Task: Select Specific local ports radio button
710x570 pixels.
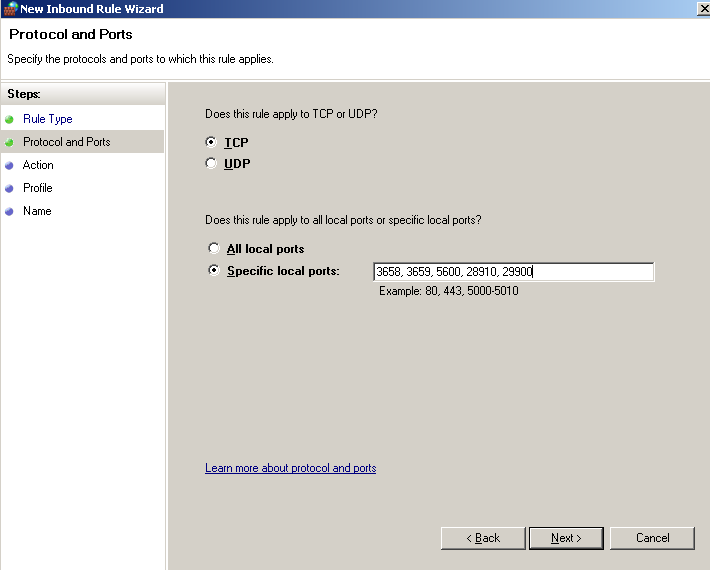Action: coord(214,270)
